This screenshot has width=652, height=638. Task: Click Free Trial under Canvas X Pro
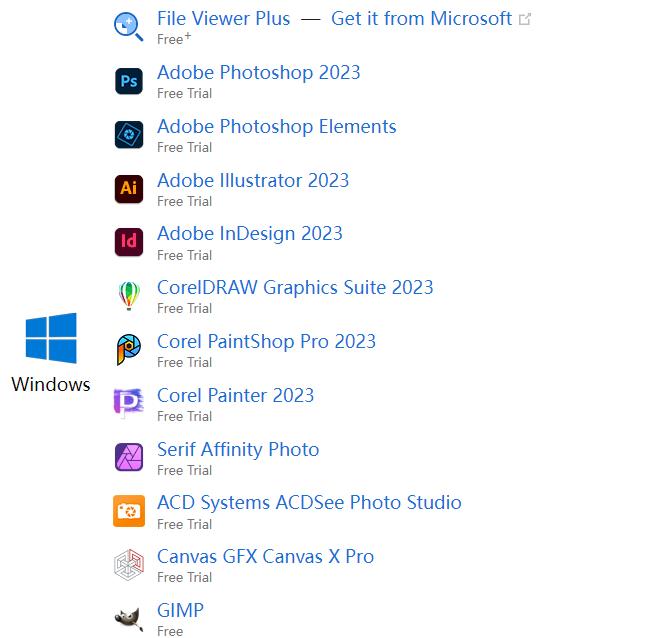[x=185, y=577]
